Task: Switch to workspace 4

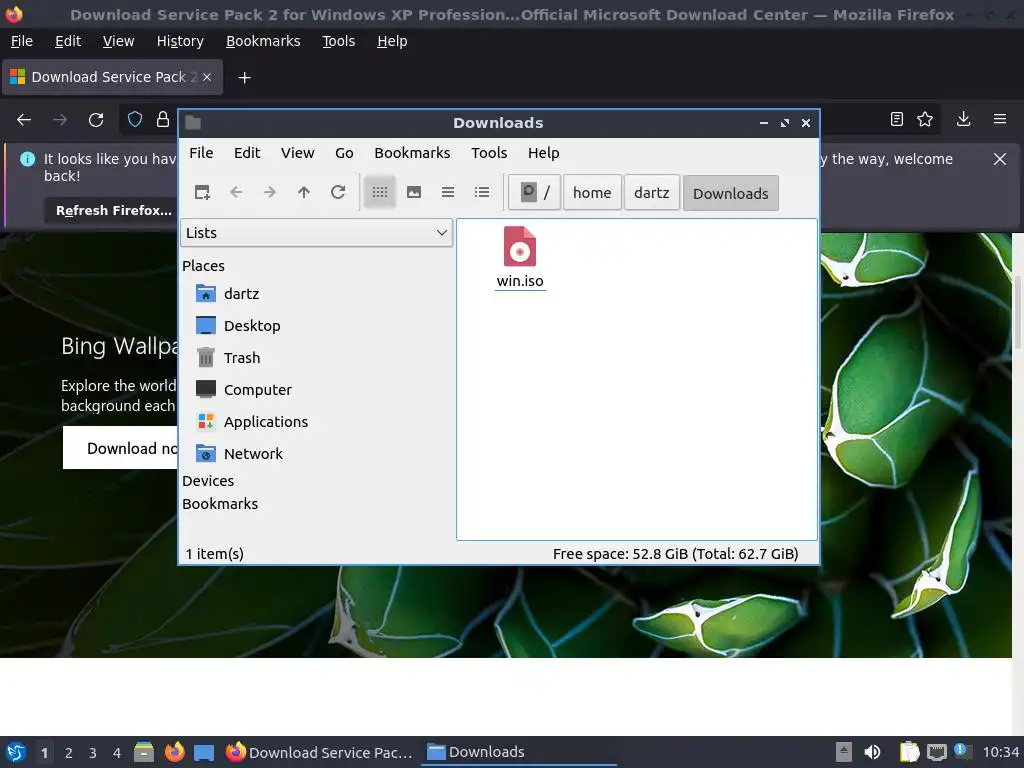Action: 117,753
